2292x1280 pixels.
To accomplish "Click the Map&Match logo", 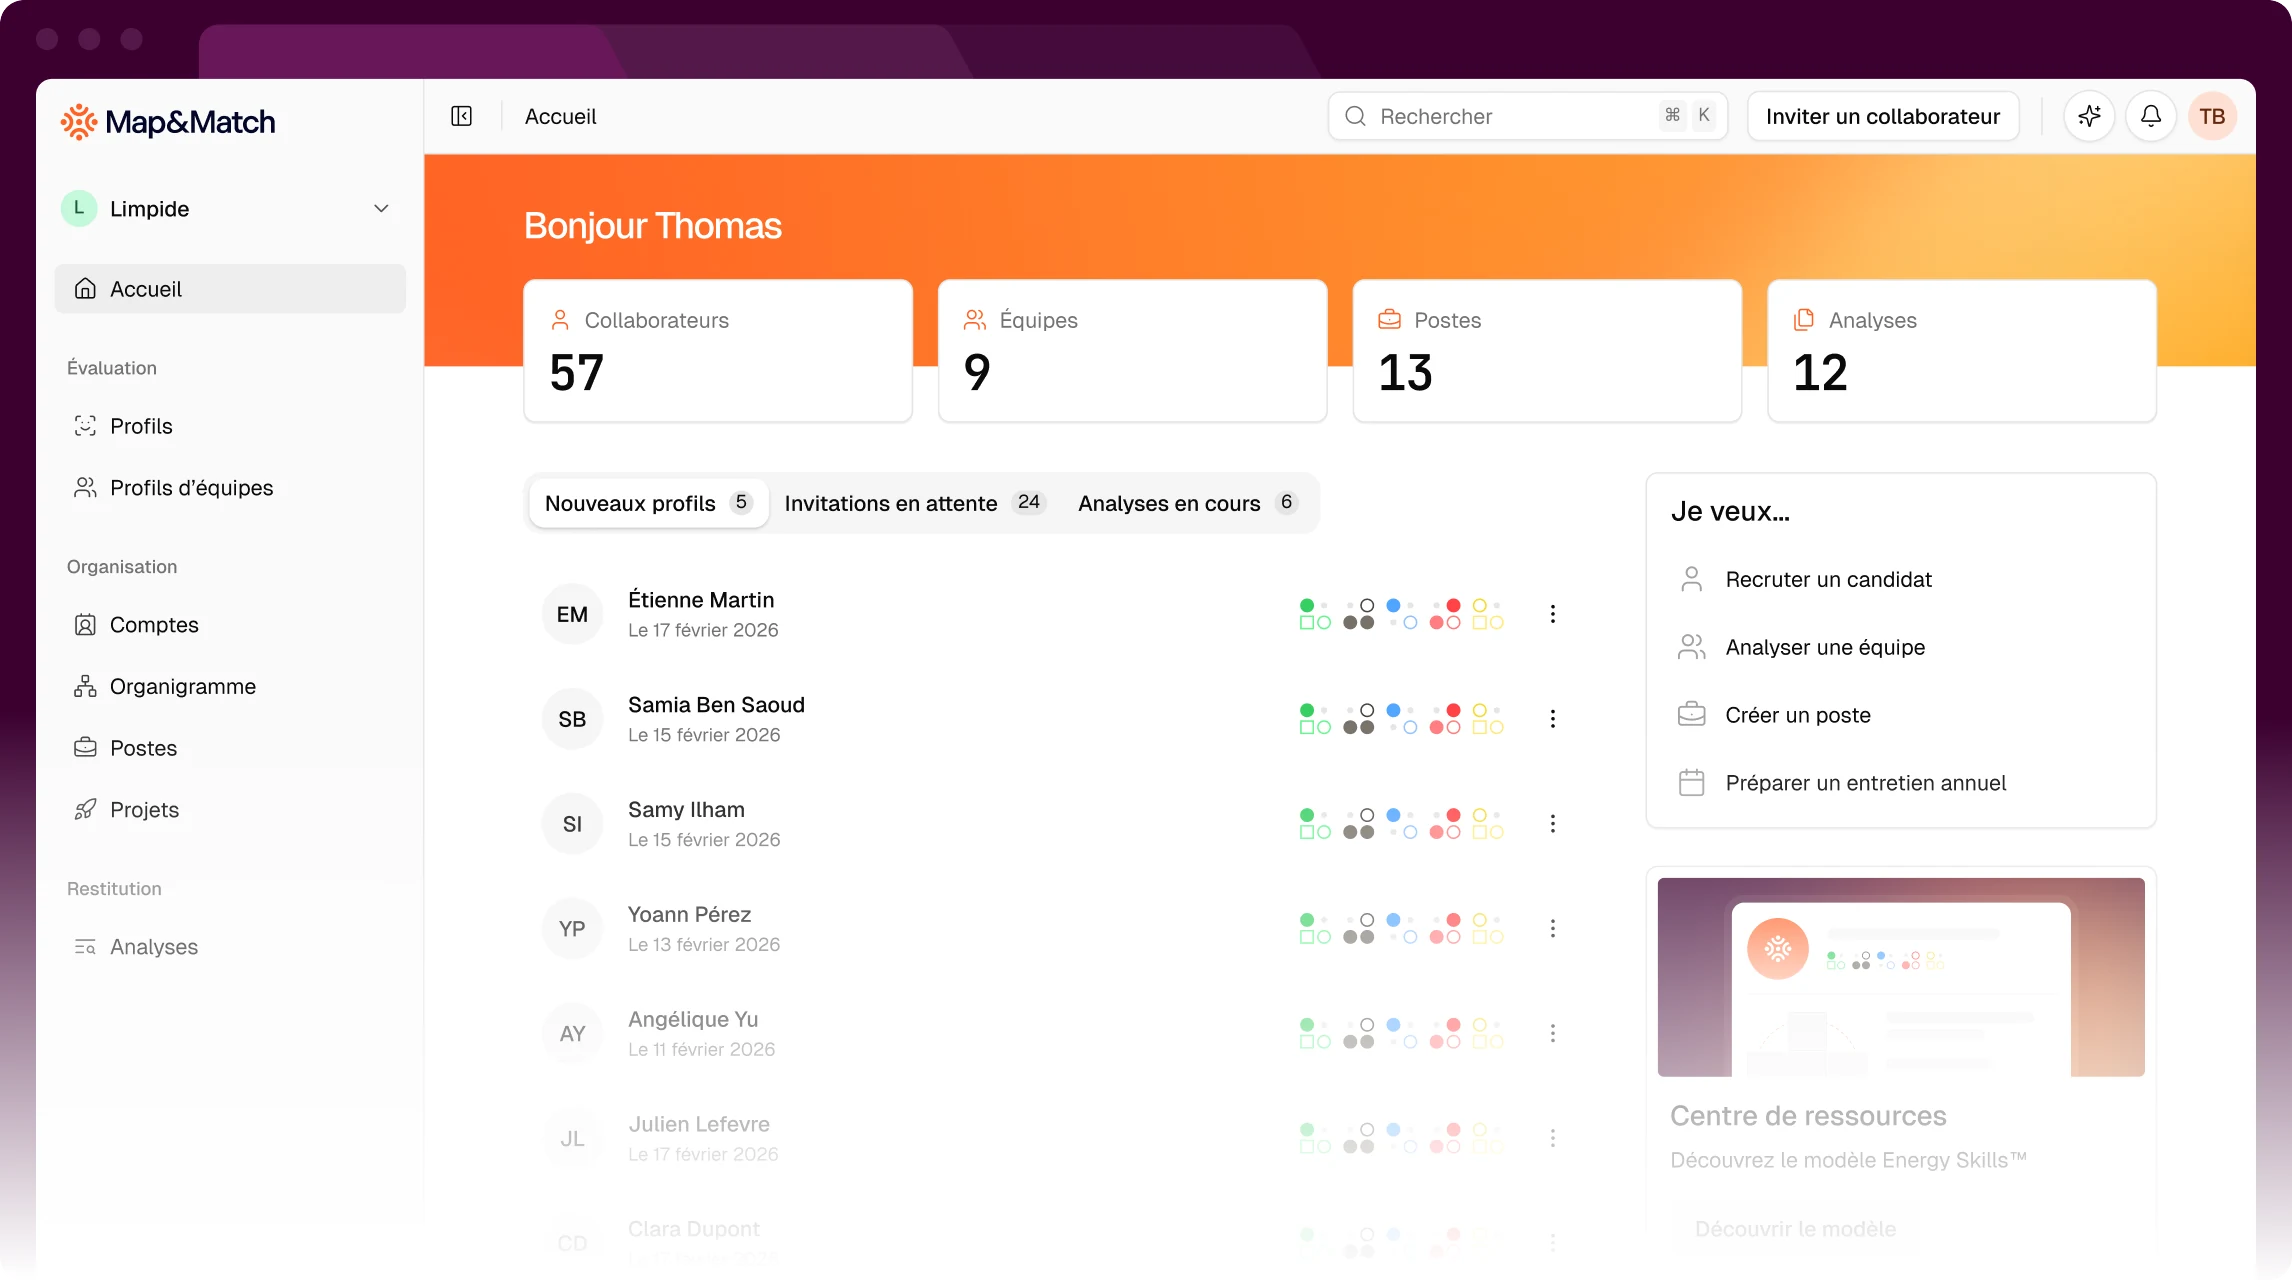I will pyautogui.click(x=168, y=122).
